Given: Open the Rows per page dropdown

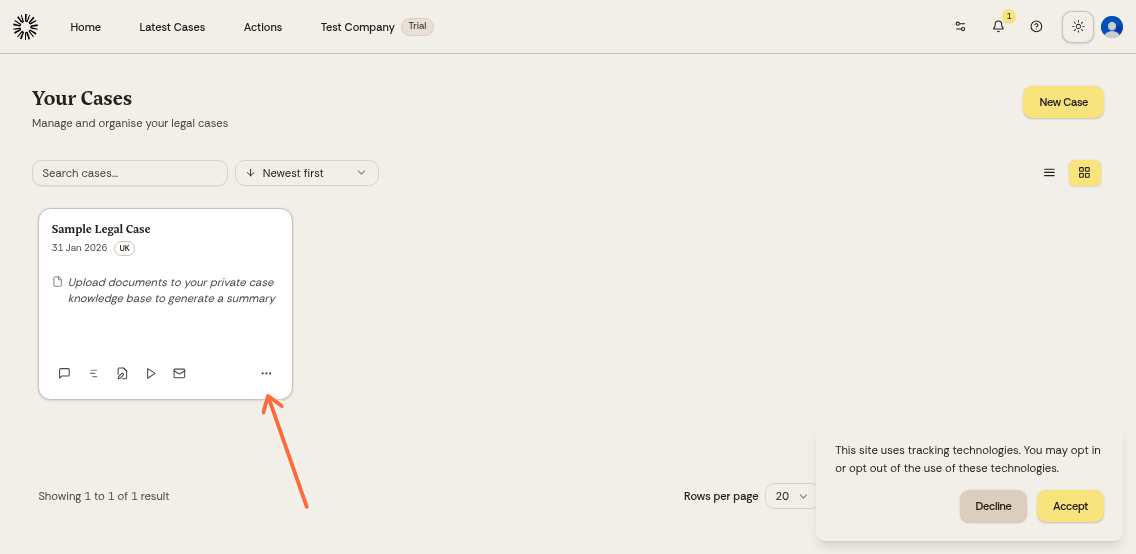Looking at the screenshot, I should coord(791,496).
